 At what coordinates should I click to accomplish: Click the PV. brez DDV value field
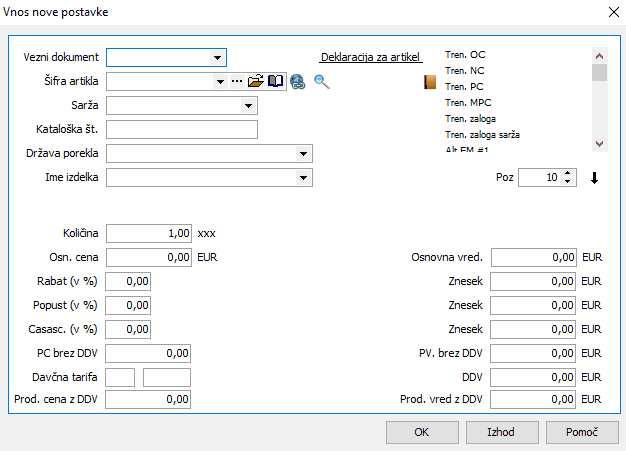[x=533, y=353]
